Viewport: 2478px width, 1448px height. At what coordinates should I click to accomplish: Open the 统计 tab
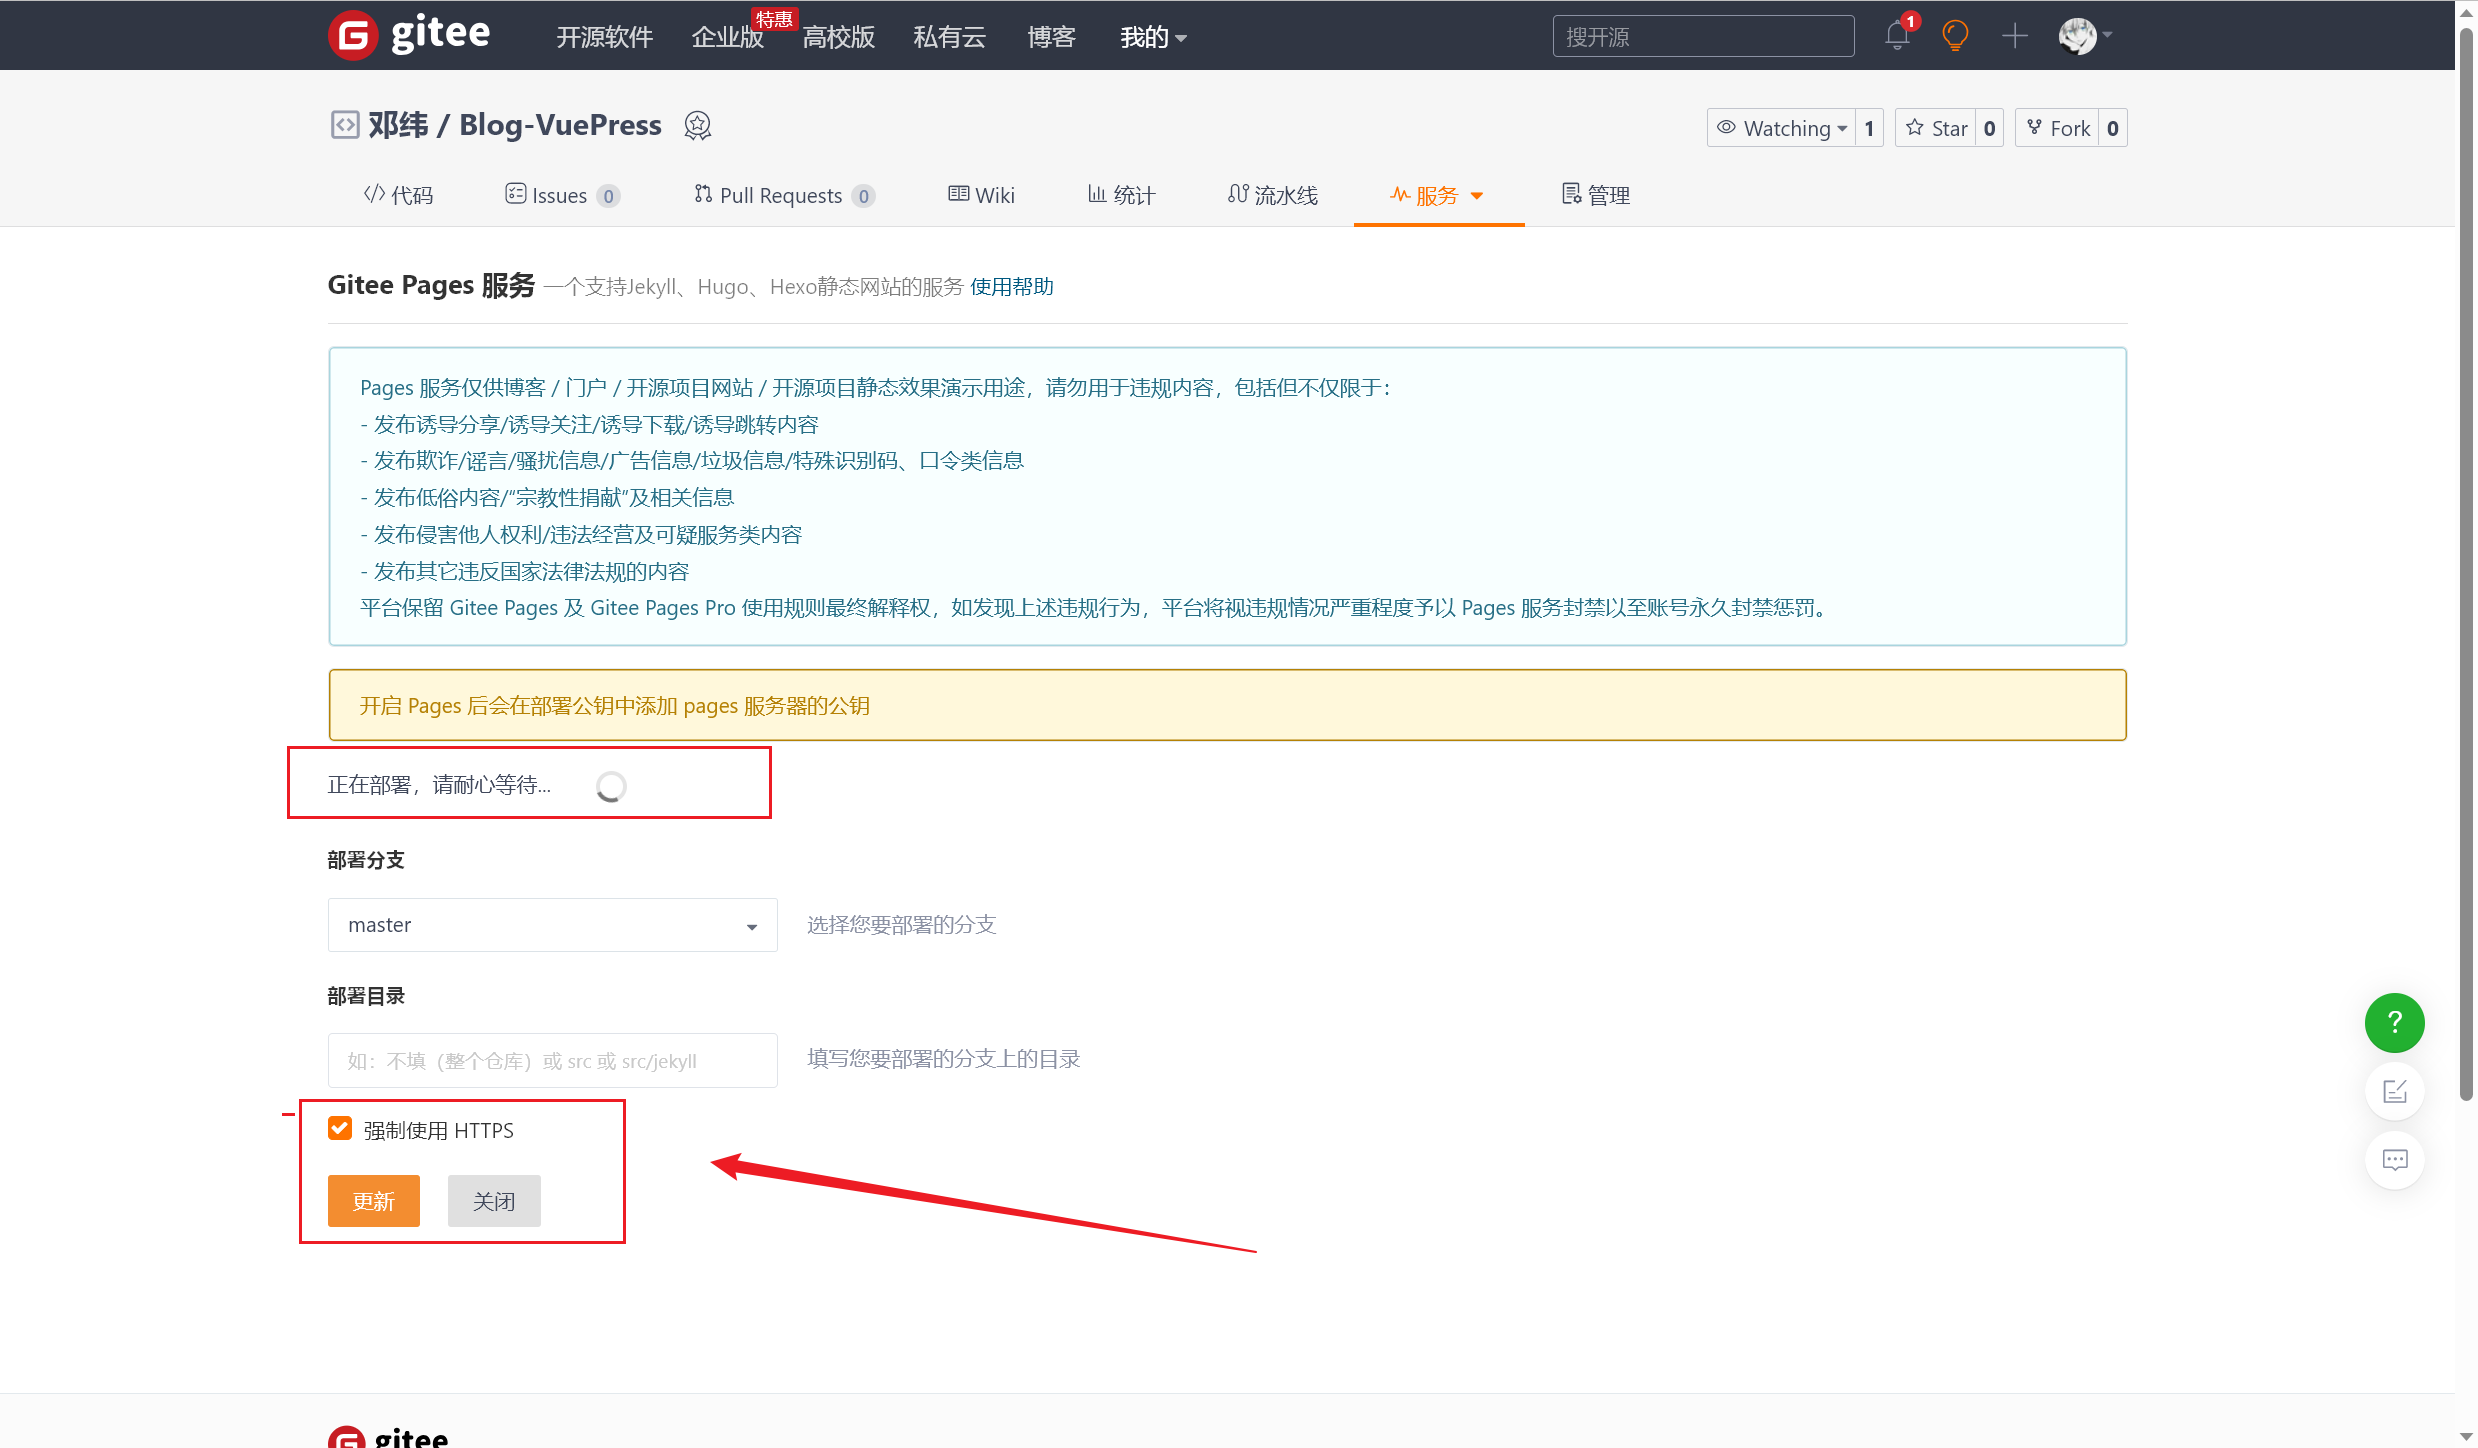pyautogui.click(x=1121, y=195)
